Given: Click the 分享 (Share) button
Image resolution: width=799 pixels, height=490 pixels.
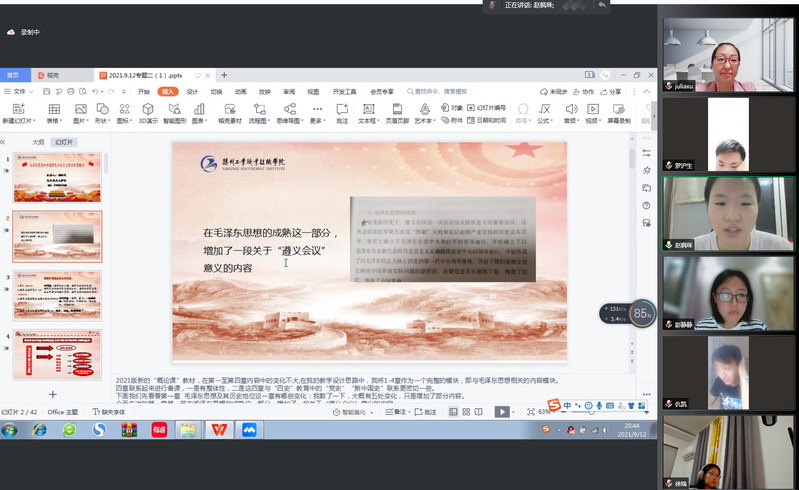Looking at the screenshot, I should click(x=612, y=91).
